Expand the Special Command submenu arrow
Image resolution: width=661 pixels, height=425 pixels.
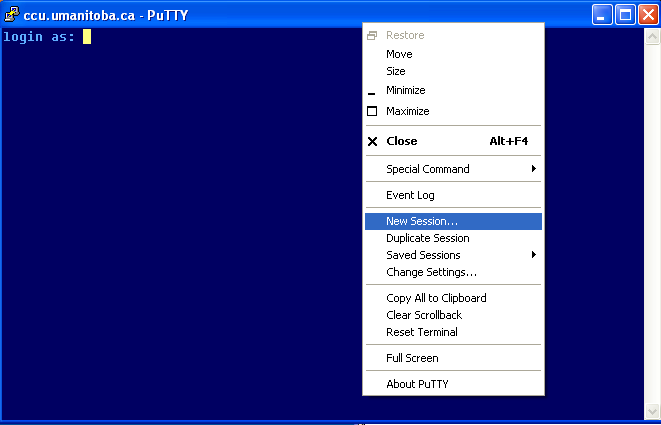tap(533, 169)
